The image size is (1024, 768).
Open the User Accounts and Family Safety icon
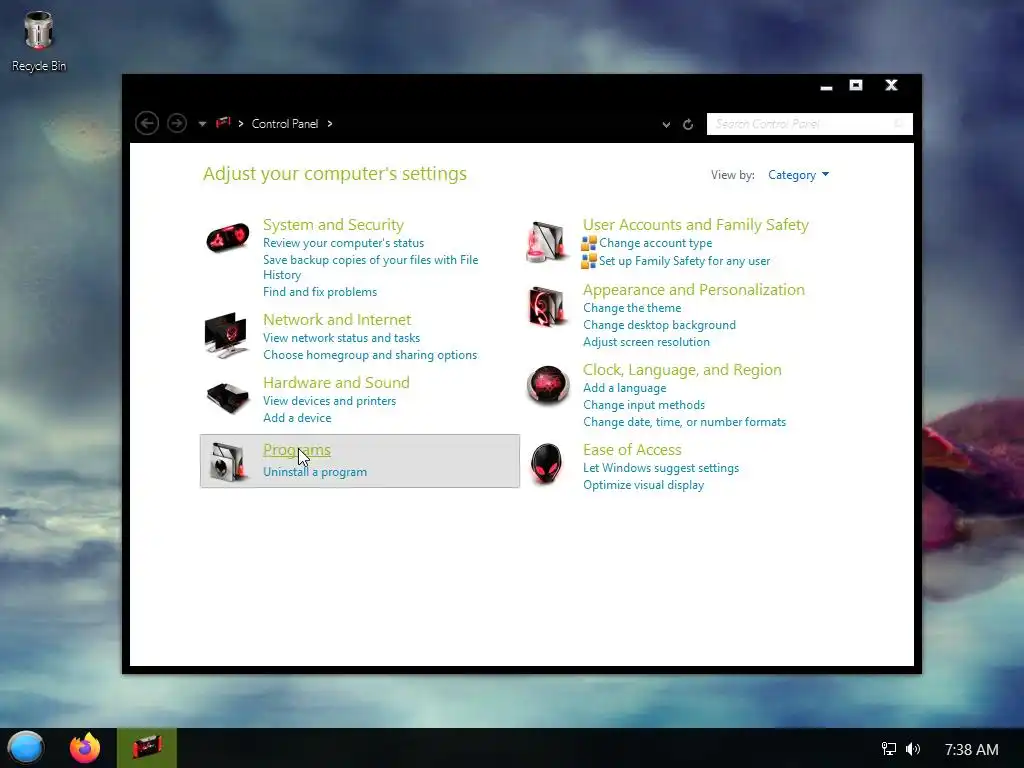(x=547, y=242)
